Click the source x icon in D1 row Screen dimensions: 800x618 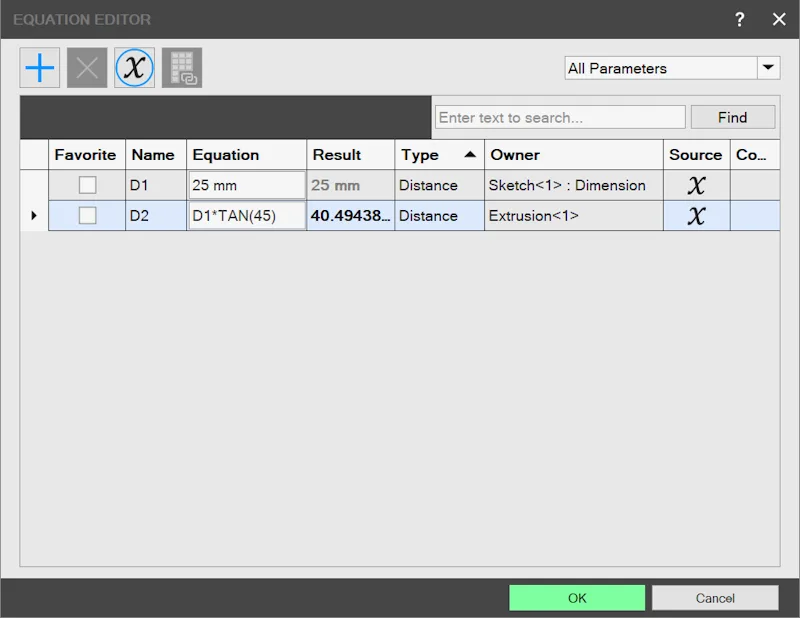696,185
